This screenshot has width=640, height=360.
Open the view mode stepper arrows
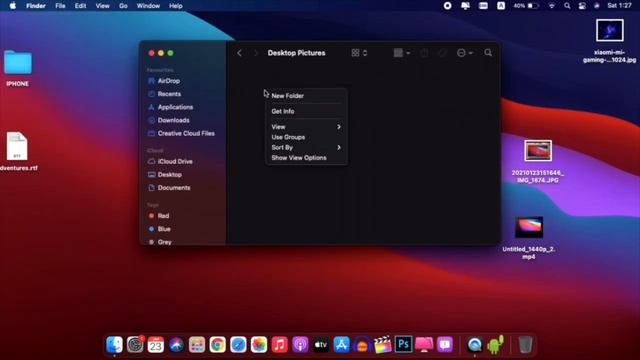365,53
